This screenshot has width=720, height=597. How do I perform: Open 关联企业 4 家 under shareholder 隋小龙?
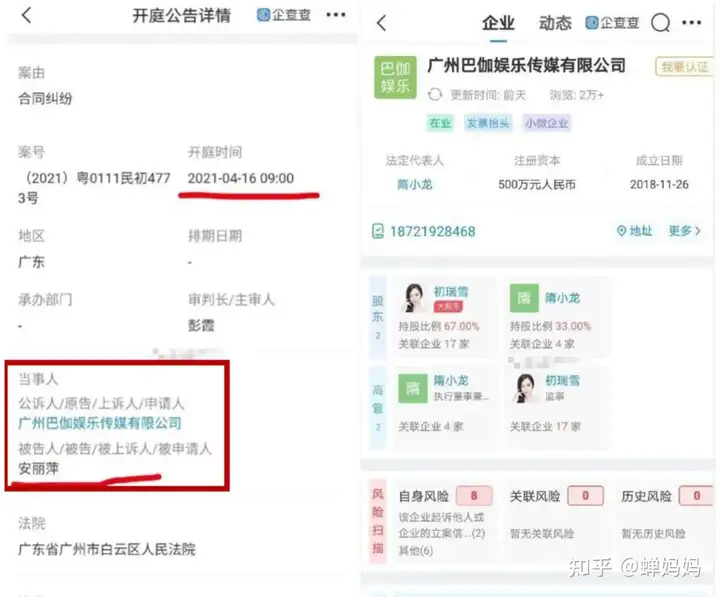542,344
